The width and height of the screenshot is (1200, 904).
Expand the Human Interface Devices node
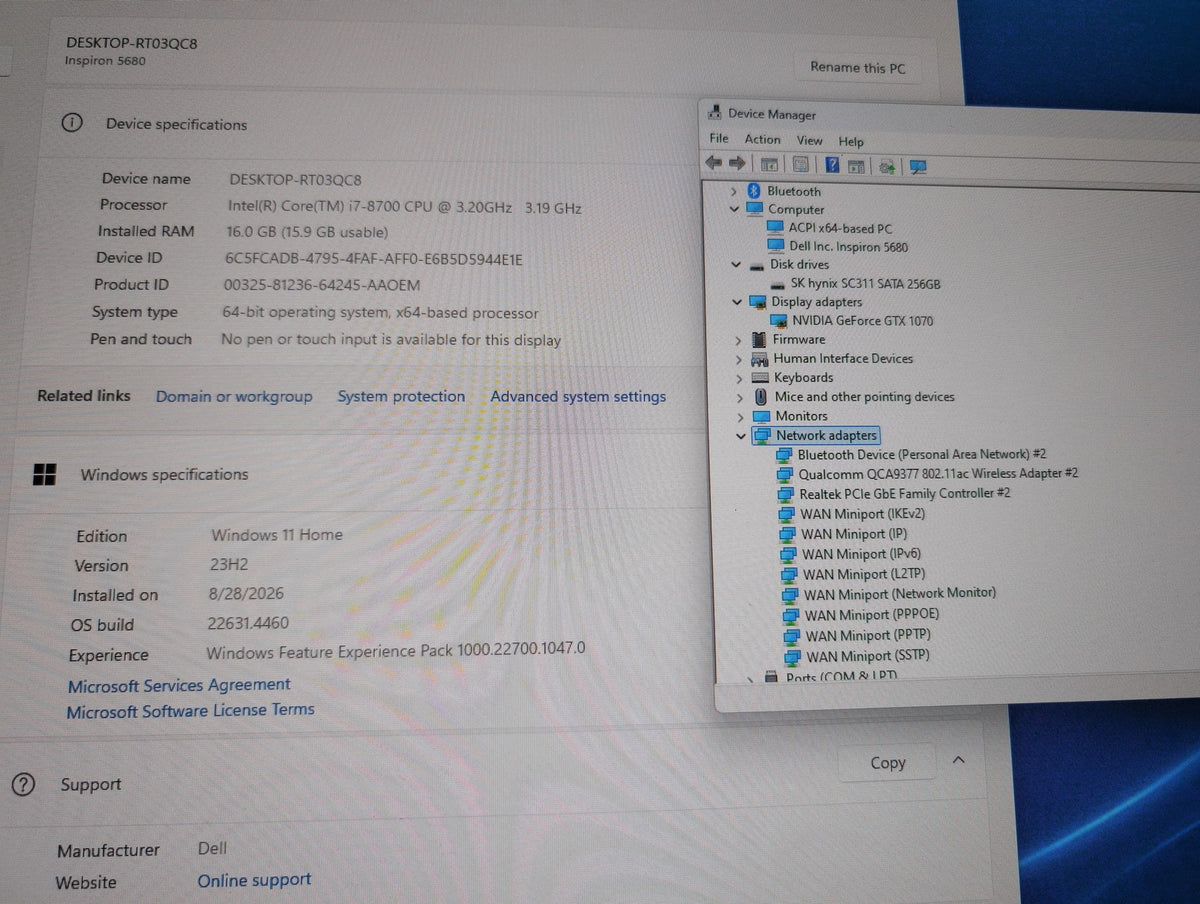[x=738, y=359]
